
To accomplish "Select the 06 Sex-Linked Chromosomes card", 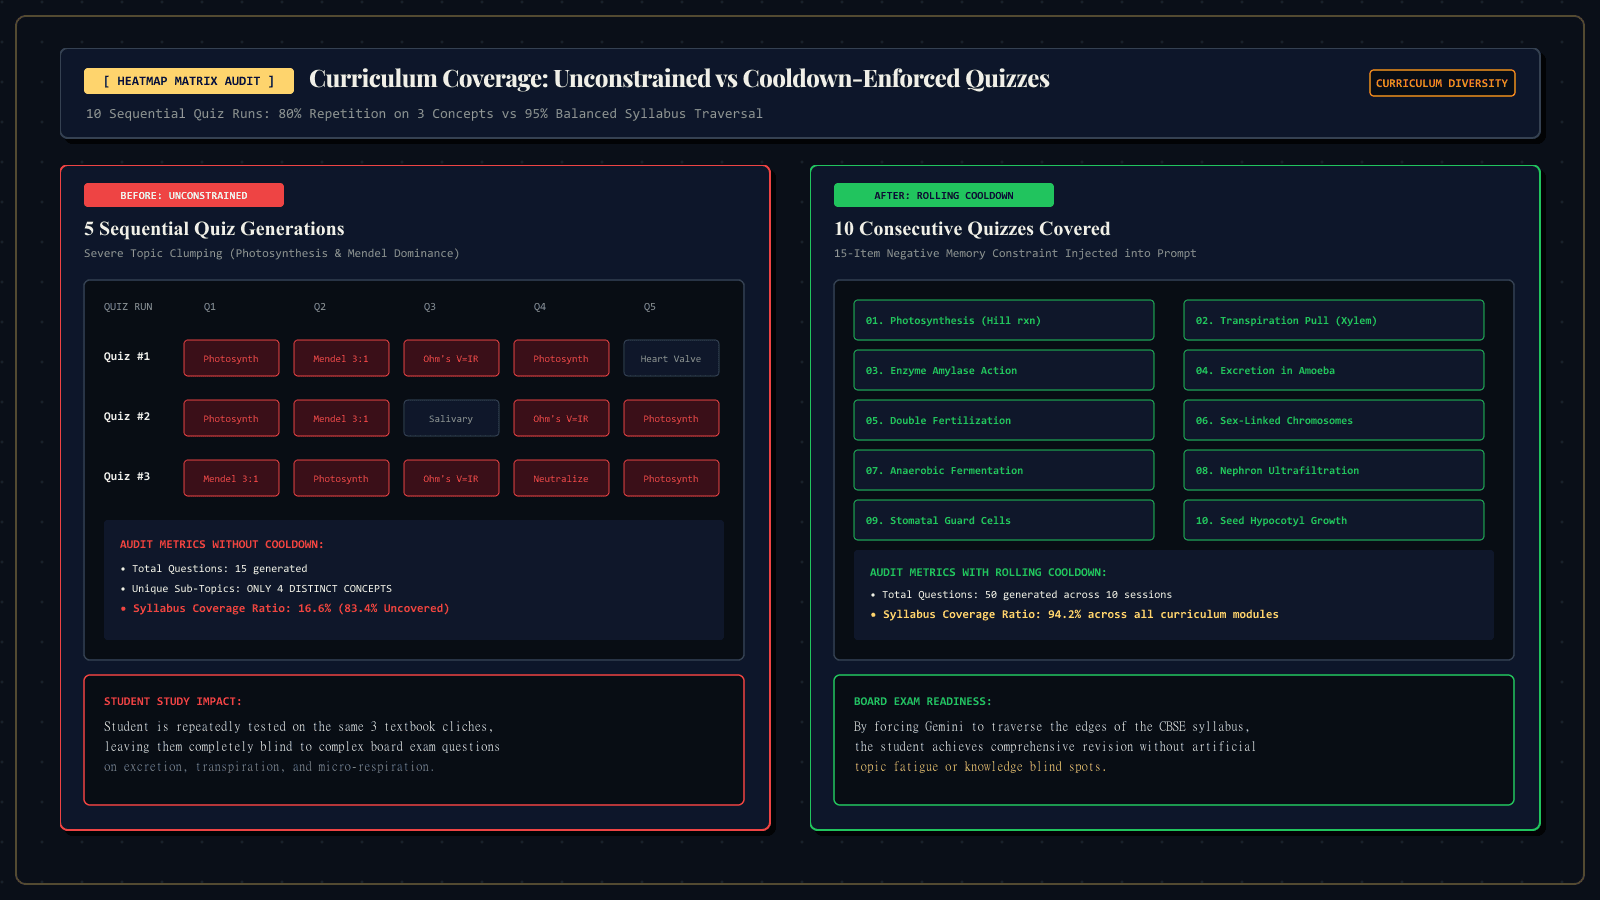I will [1334, 420].
